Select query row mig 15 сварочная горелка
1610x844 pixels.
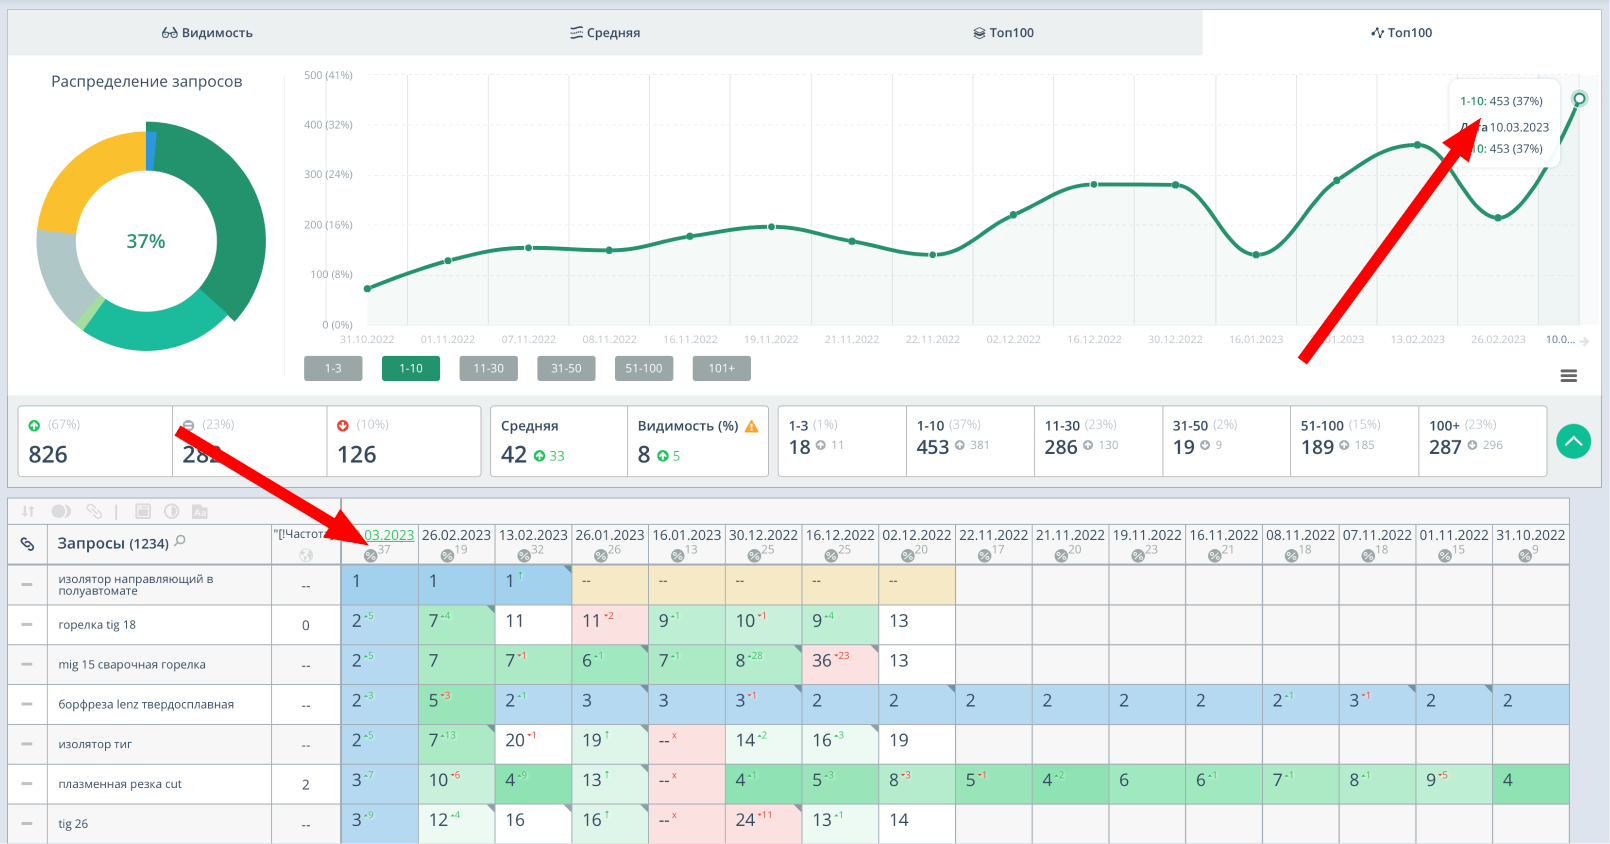click(x=132, y=665)
